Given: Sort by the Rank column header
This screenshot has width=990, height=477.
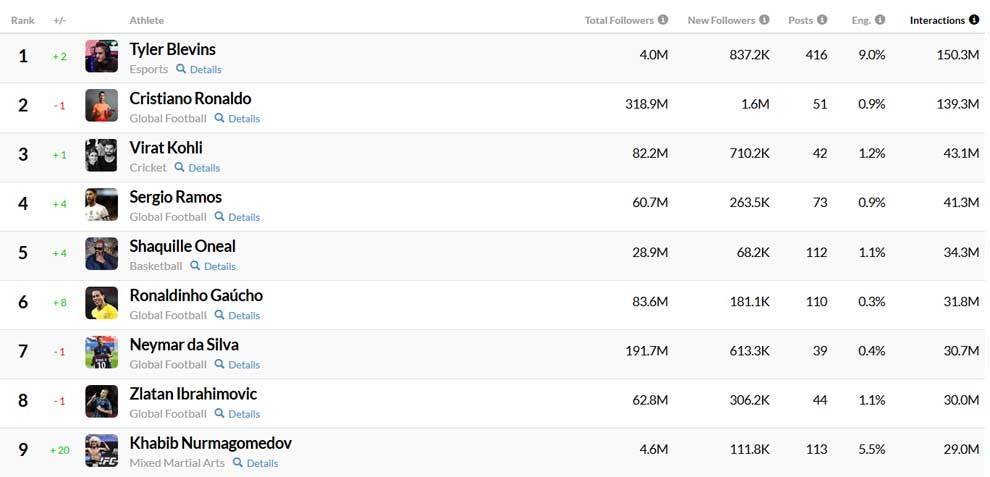Looking at the screenshot, I should pyautogui.click(x=22, y=20).
